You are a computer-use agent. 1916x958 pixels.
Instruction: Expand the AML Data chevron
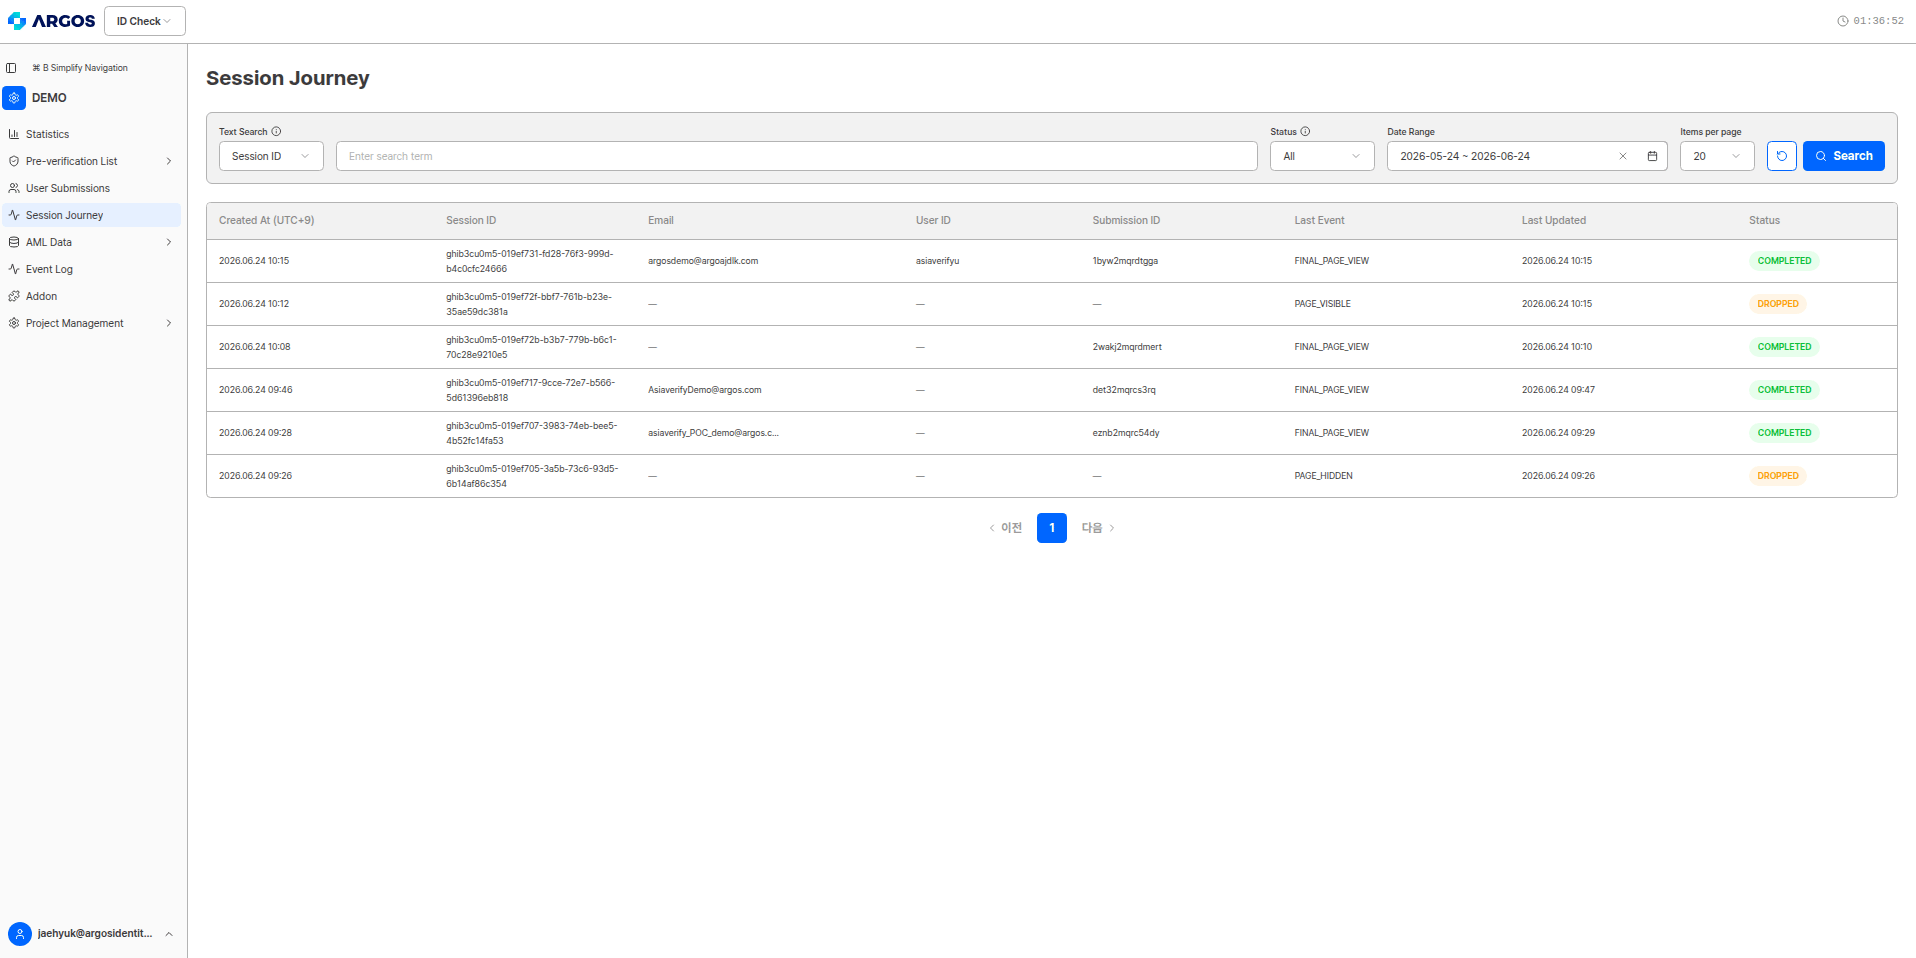point(169,242)
